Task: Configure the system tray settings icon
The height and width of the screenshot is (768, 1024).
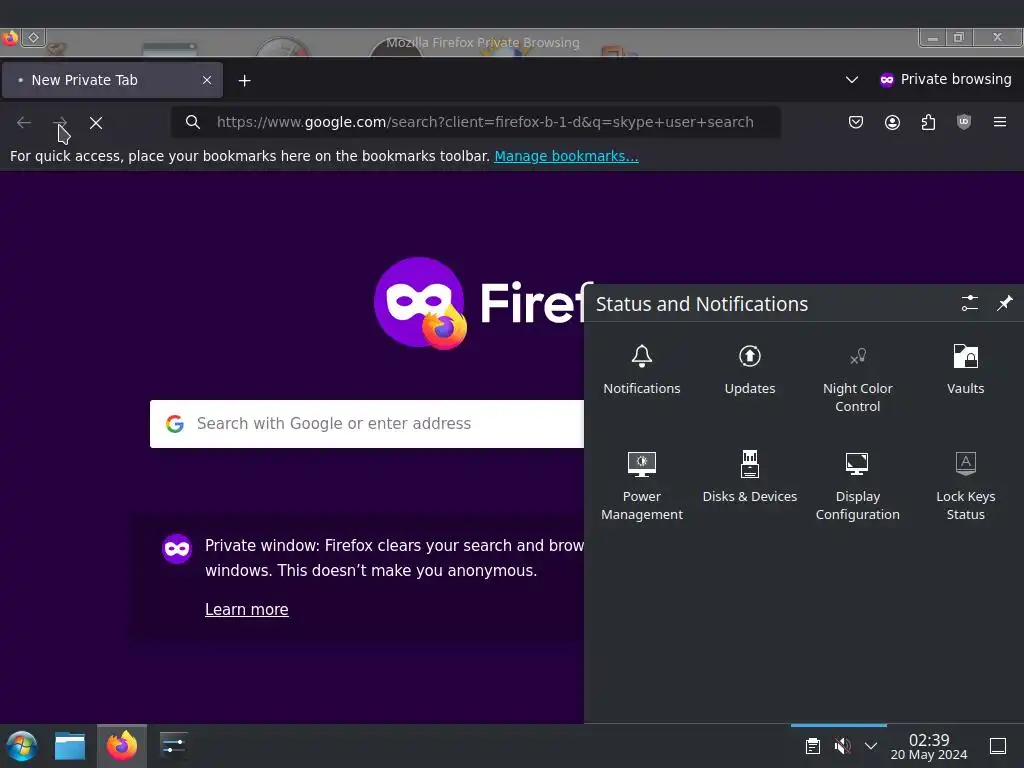Action: (x=969, y=303)
